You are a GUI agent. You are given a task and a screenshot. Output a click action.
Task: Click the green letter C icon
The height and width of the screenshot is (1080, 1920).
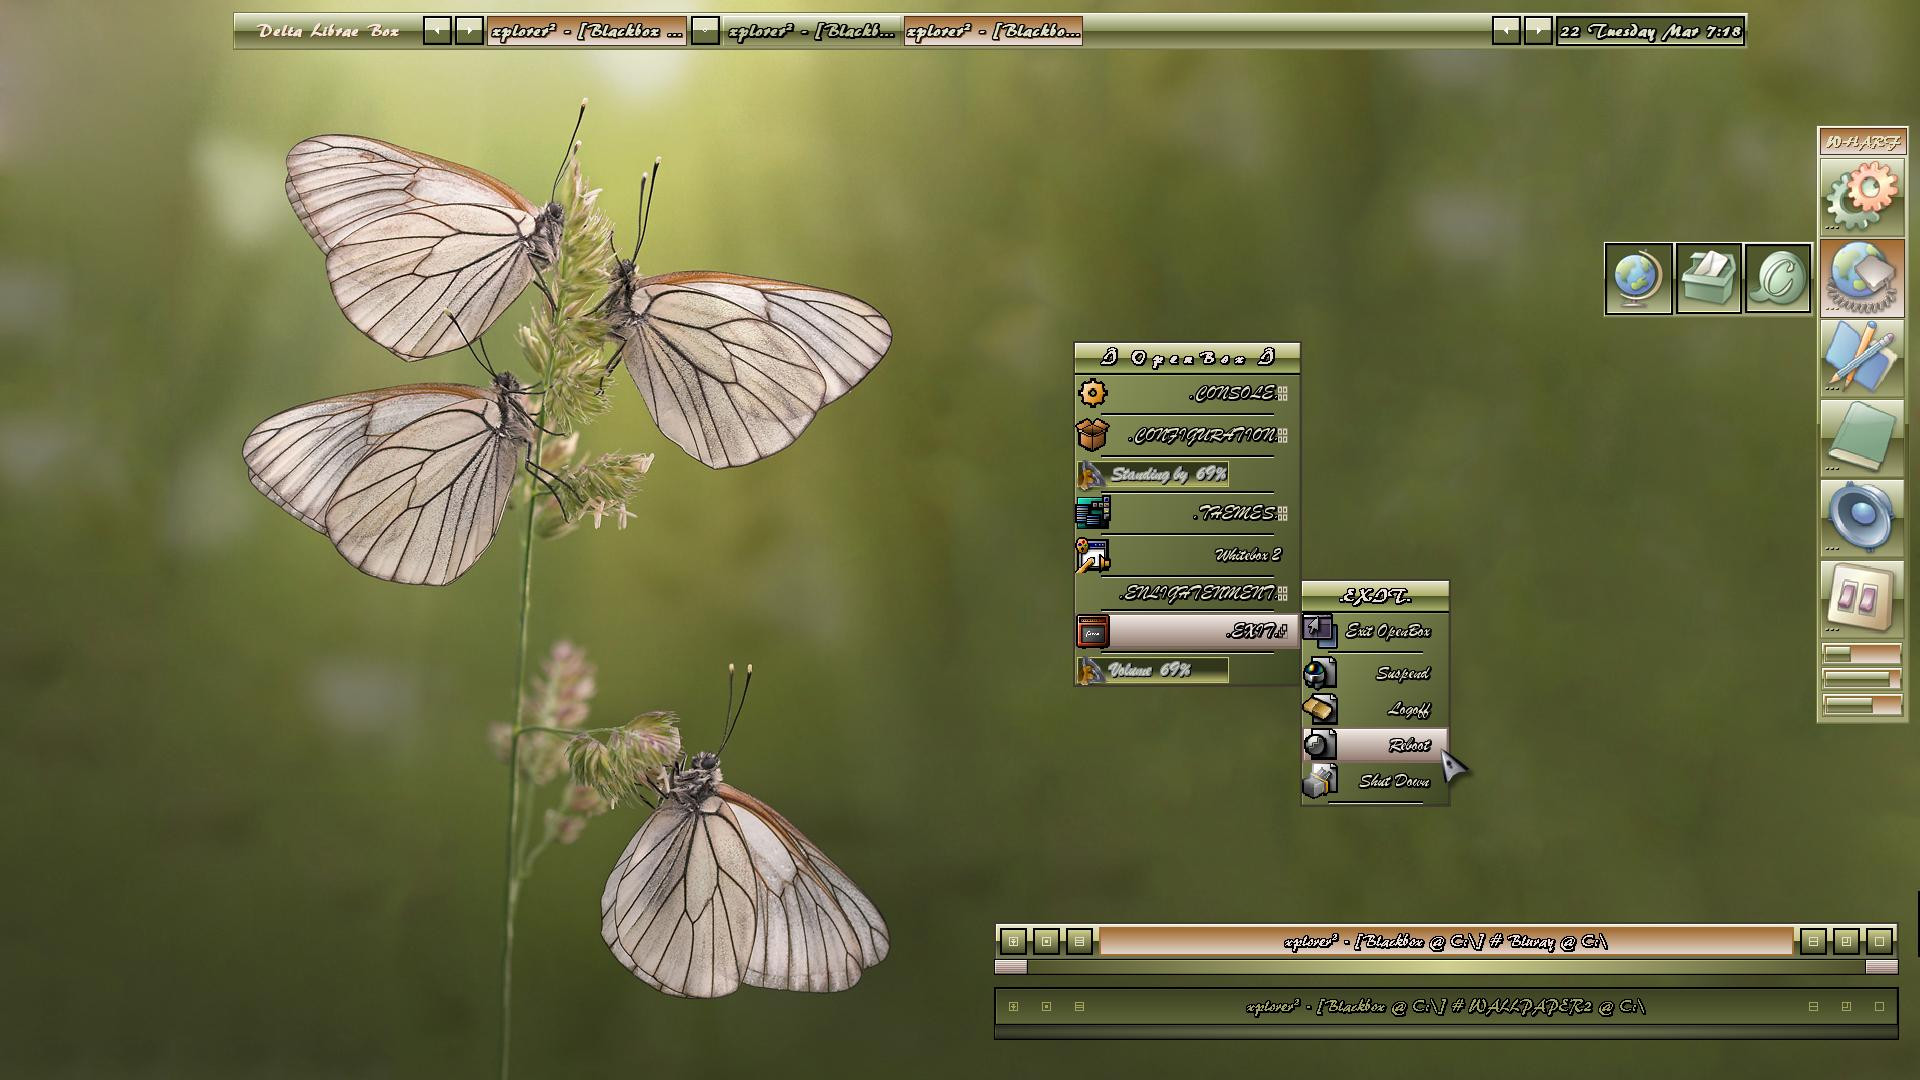coord(1778,278)
